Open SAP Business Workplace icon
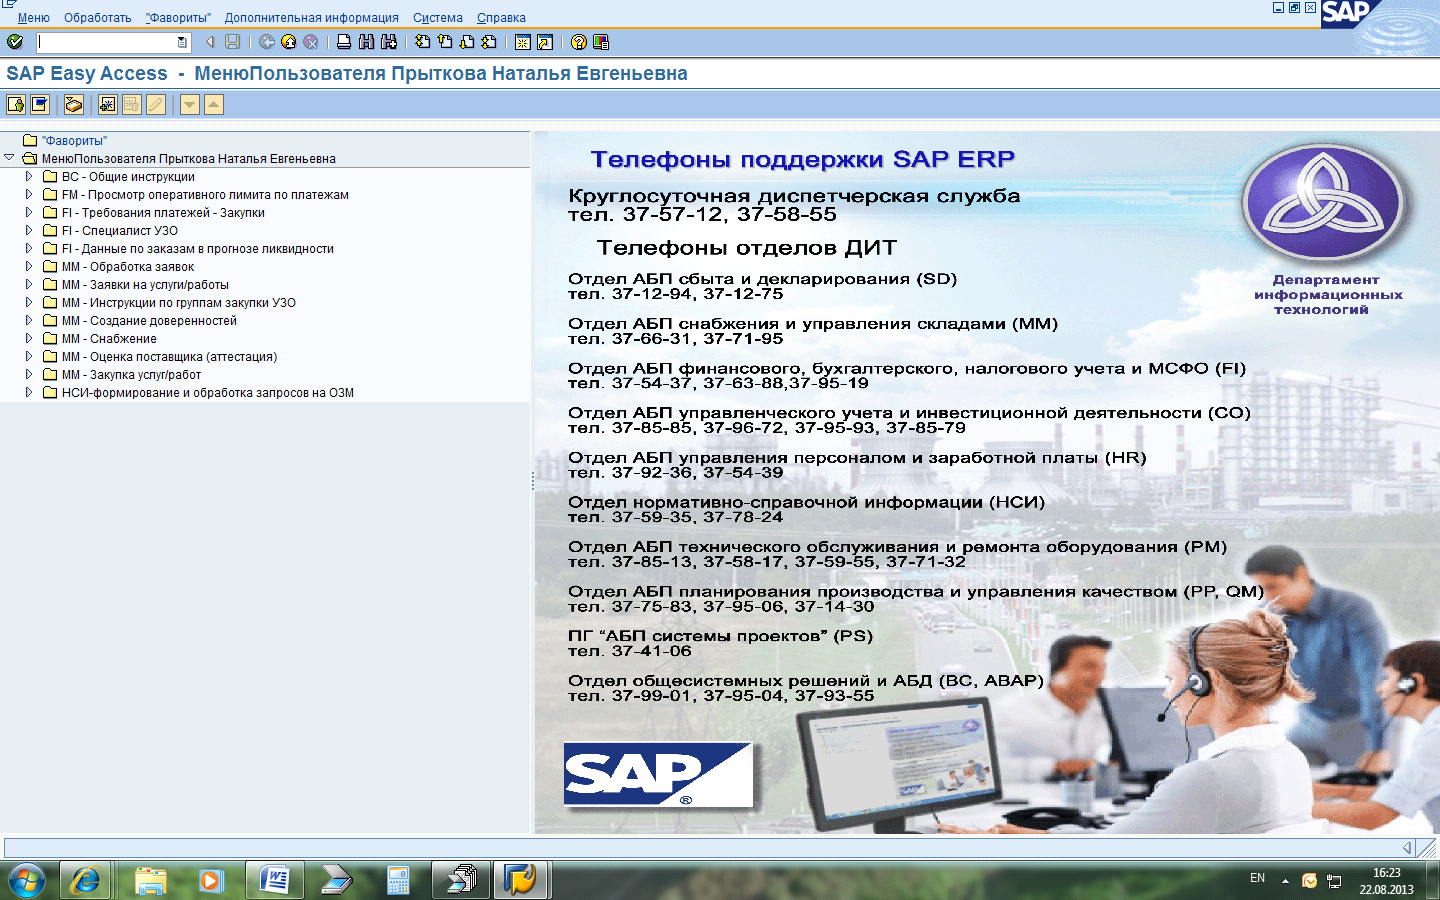Screen dimensions: 1440x900 (73, 104)
